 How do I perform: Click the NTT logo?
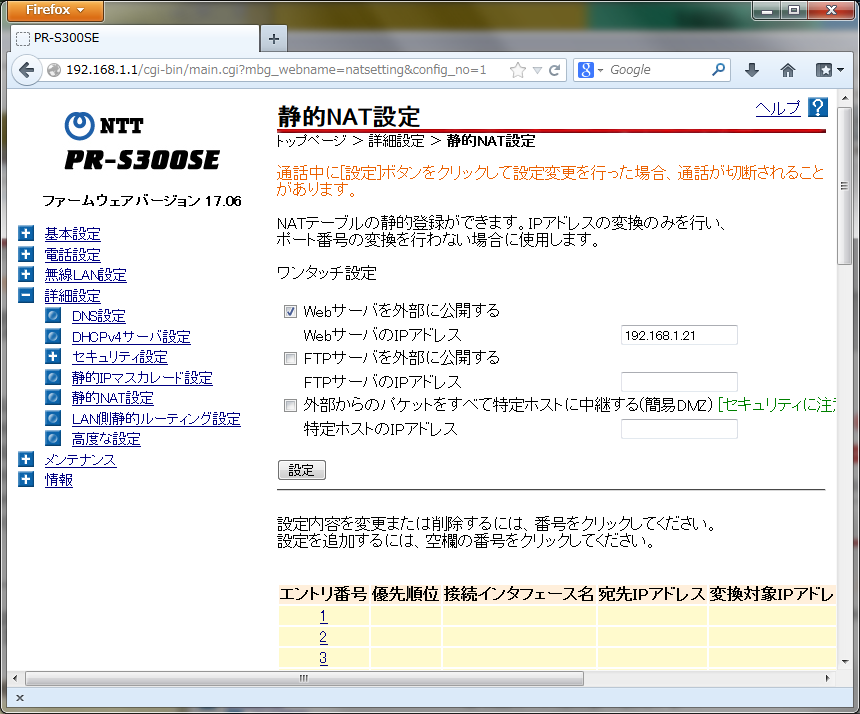point(104,126)
